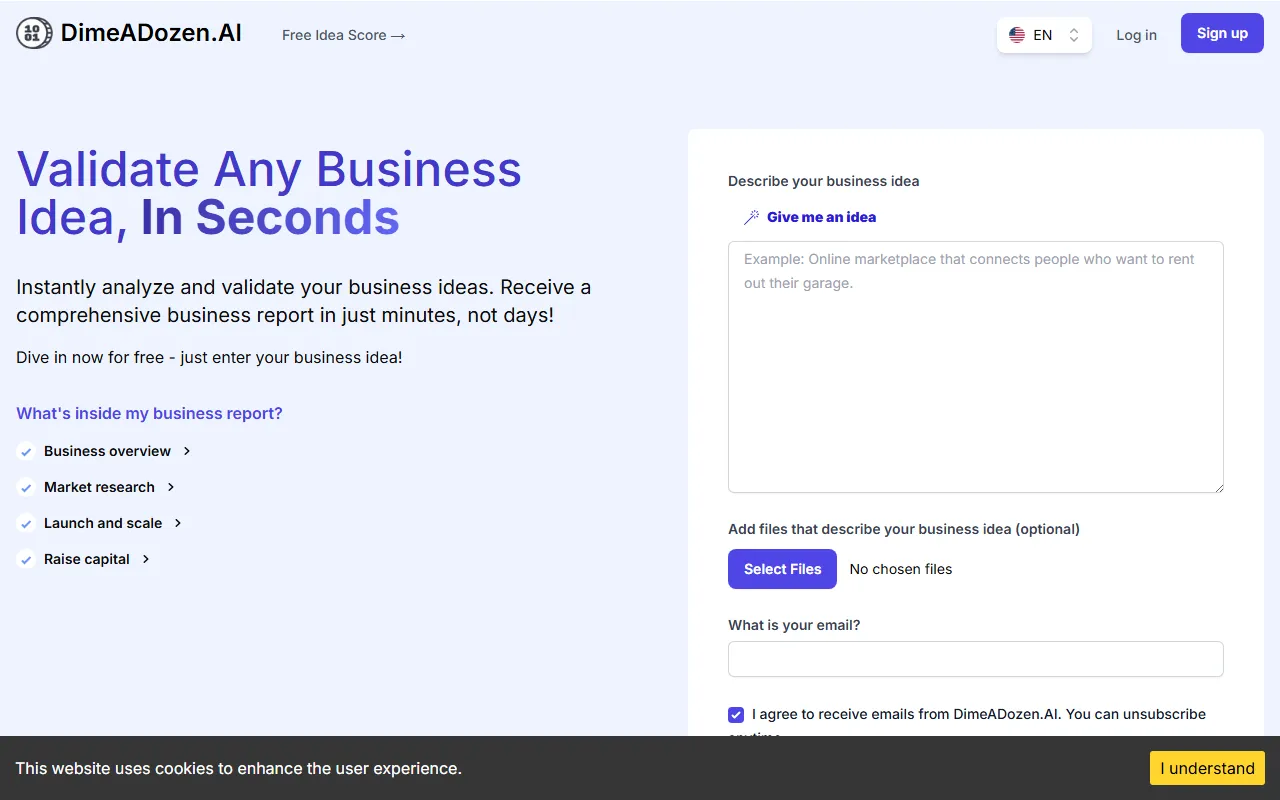Viewport: 1280px width, 800px height.
Task: Expand the Business overview section chevron
Action: point(187,451)
